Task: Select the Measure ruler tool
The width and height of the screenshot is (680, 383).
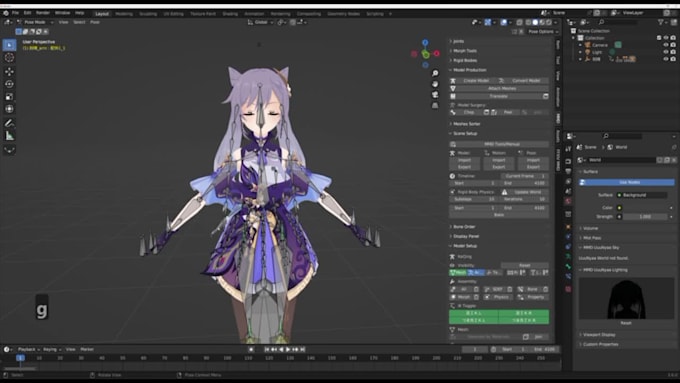Action: pos(9,136)
